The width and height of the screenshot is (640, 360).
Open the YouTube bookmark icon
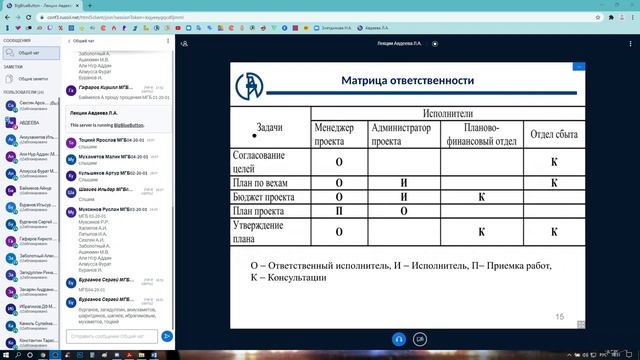[178, 28]
